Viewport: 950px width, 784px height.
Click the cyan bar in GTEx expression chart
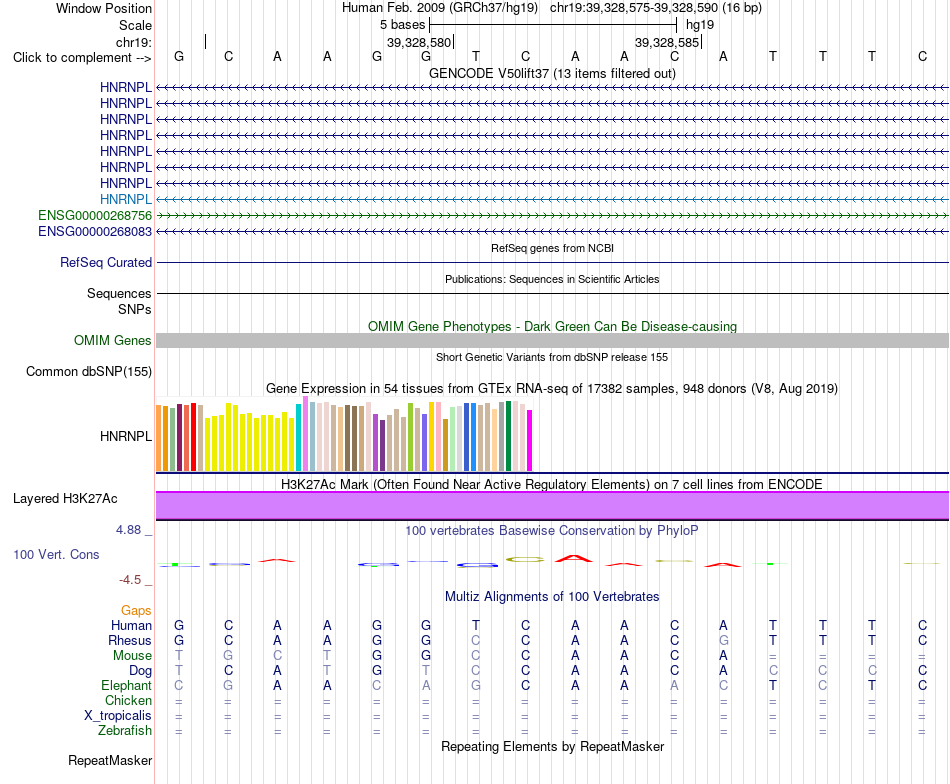click(x=299, y=437)
